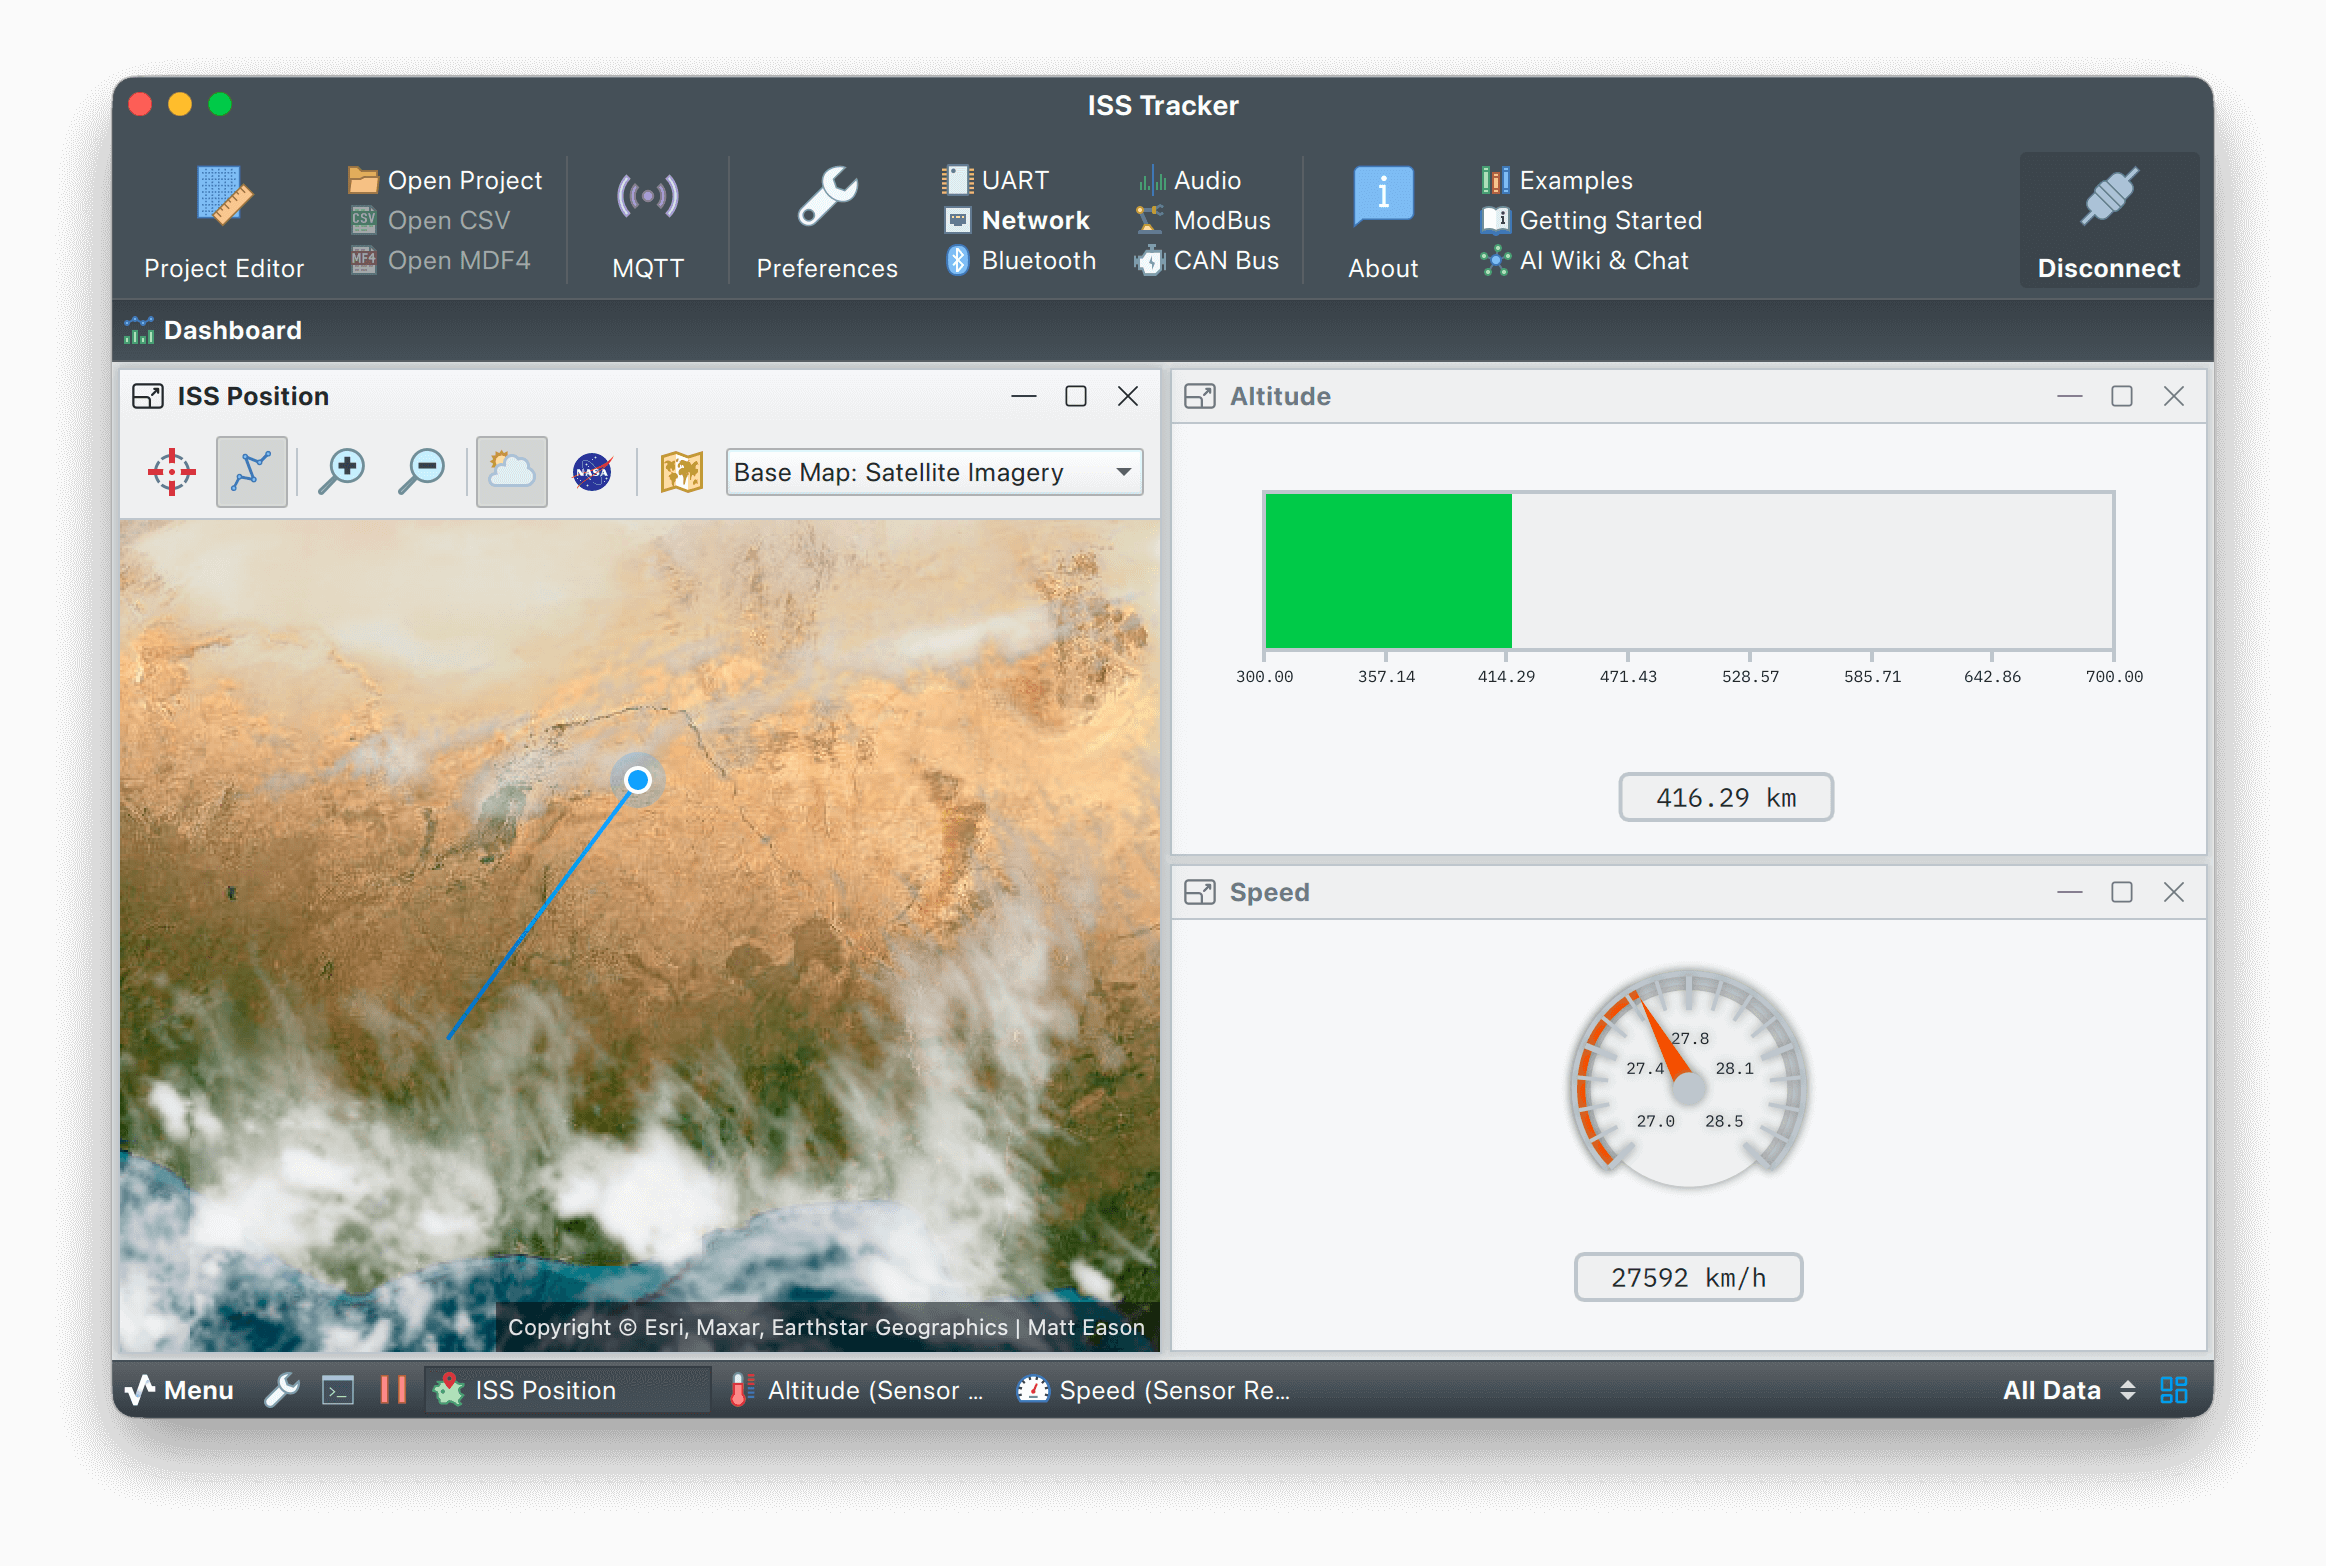The height and width of the screenshot is (1566, 2326).
Task: Toggle the weather cloud layer
Action: coord(511,471)
